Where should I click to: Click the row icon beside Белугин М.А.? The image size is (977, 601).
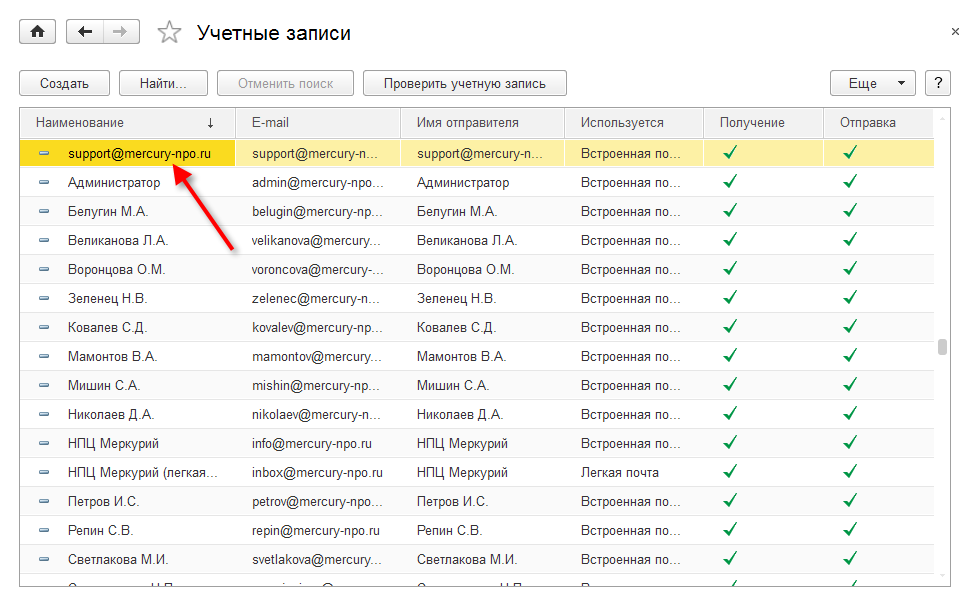tap(44, 212)
